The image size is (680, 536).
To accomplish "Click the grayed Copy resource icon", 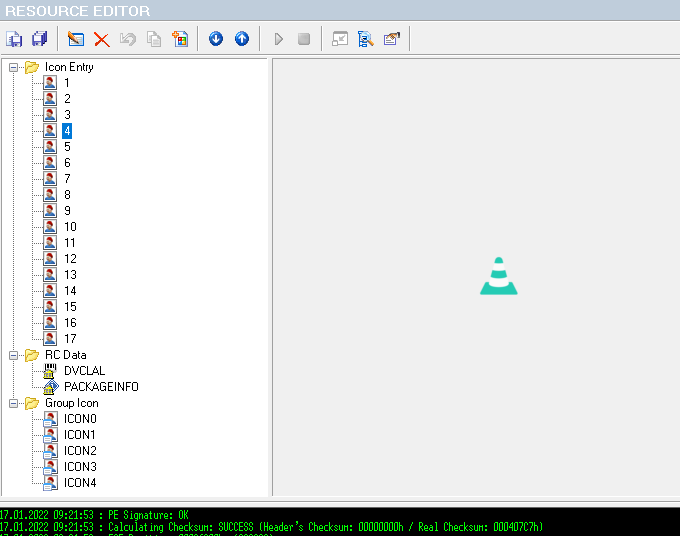I will (154, 39).
